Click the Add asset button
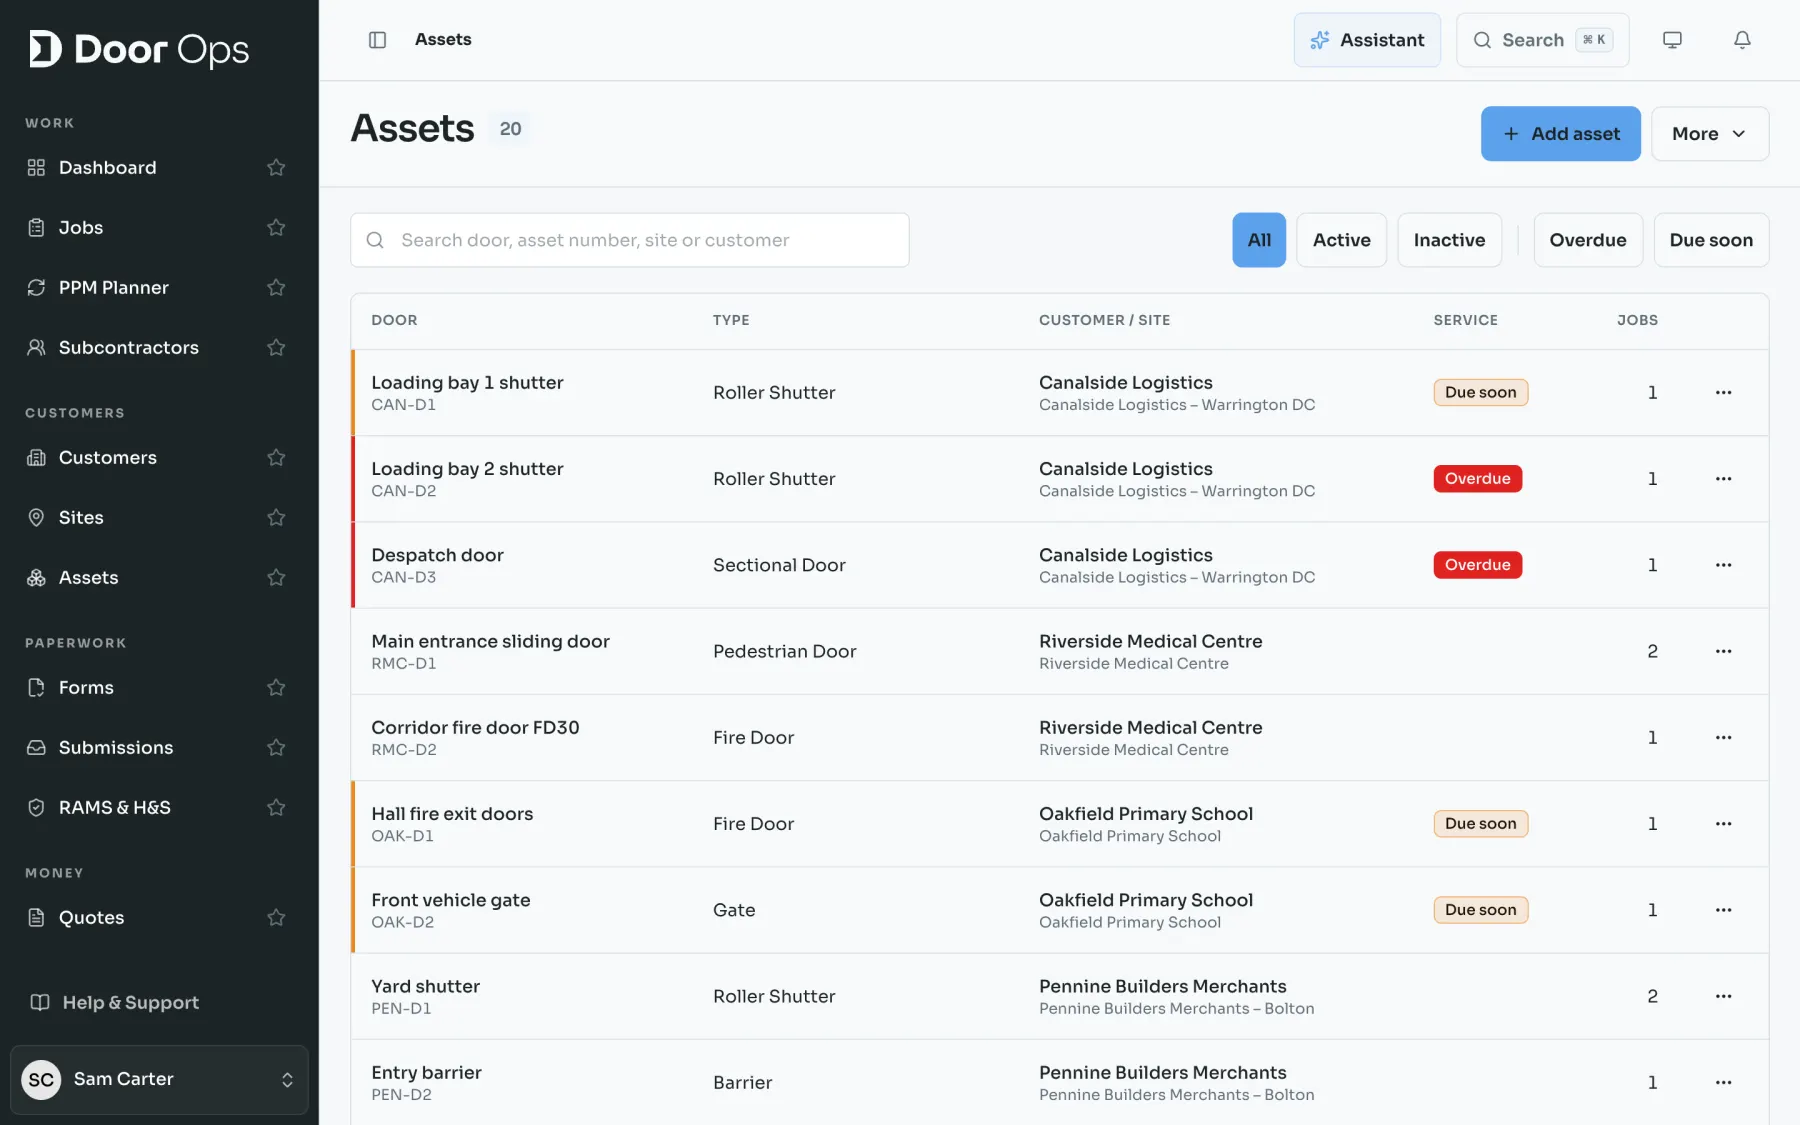This screenshot has width=1800, height=1125. pyautogui.click(x=1560, y=134)
